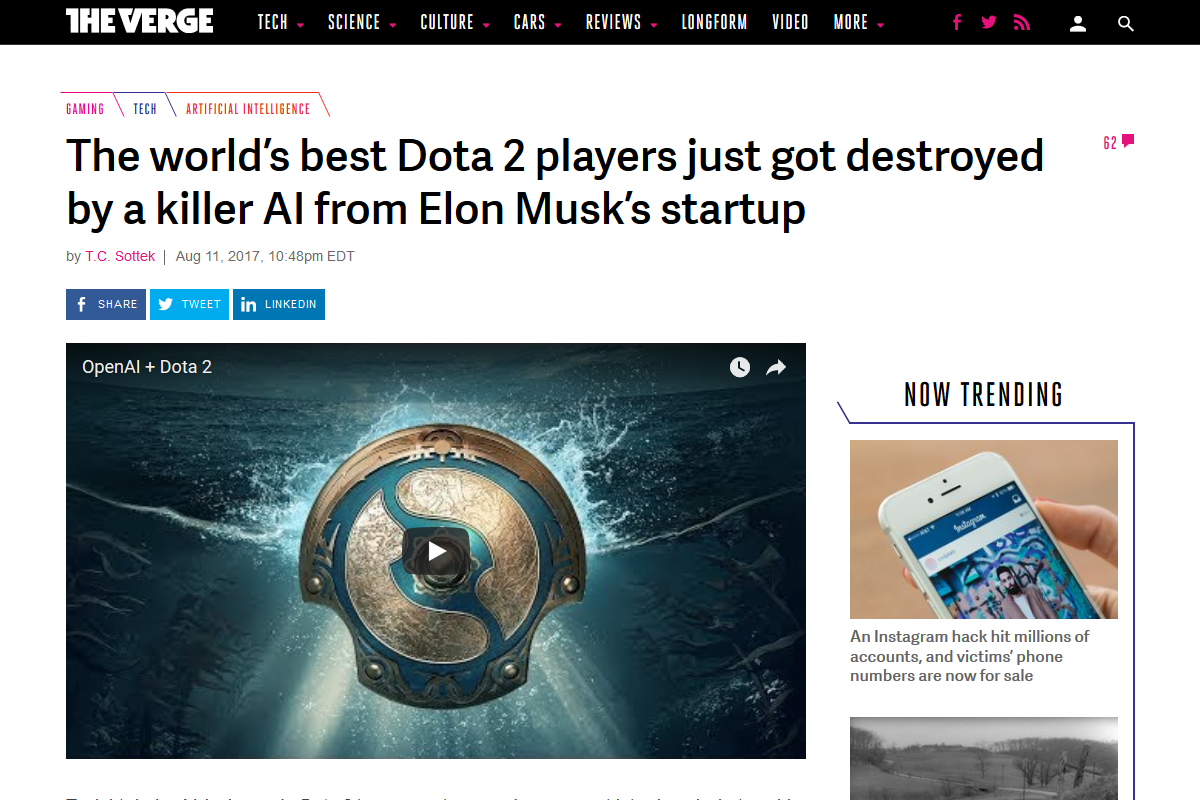Image resolution: width=1200 pixels, height=800 pixels.
Task: Expand the Science dropdown menu
Action: [362, 22]
